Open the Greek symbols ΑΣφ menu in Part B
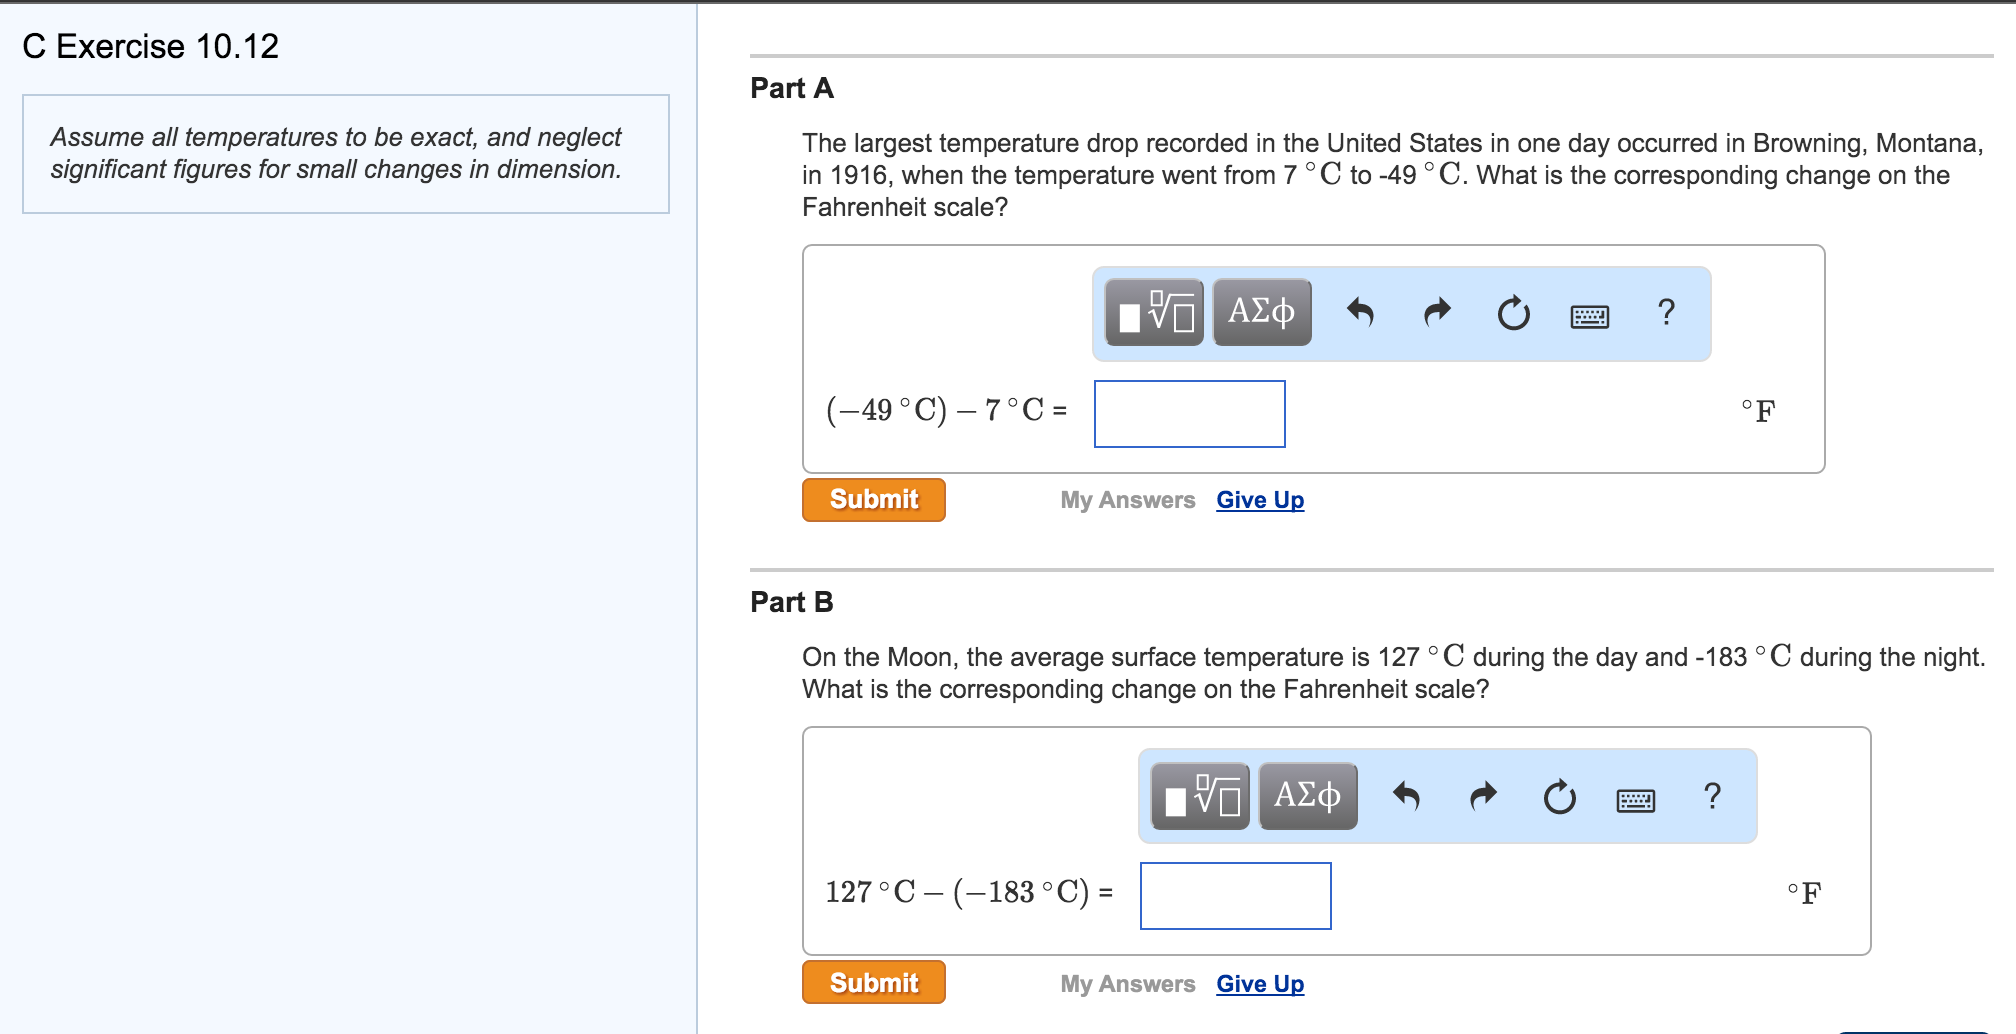Viewport: 2016px width, 1034px height. (1306, 796)
